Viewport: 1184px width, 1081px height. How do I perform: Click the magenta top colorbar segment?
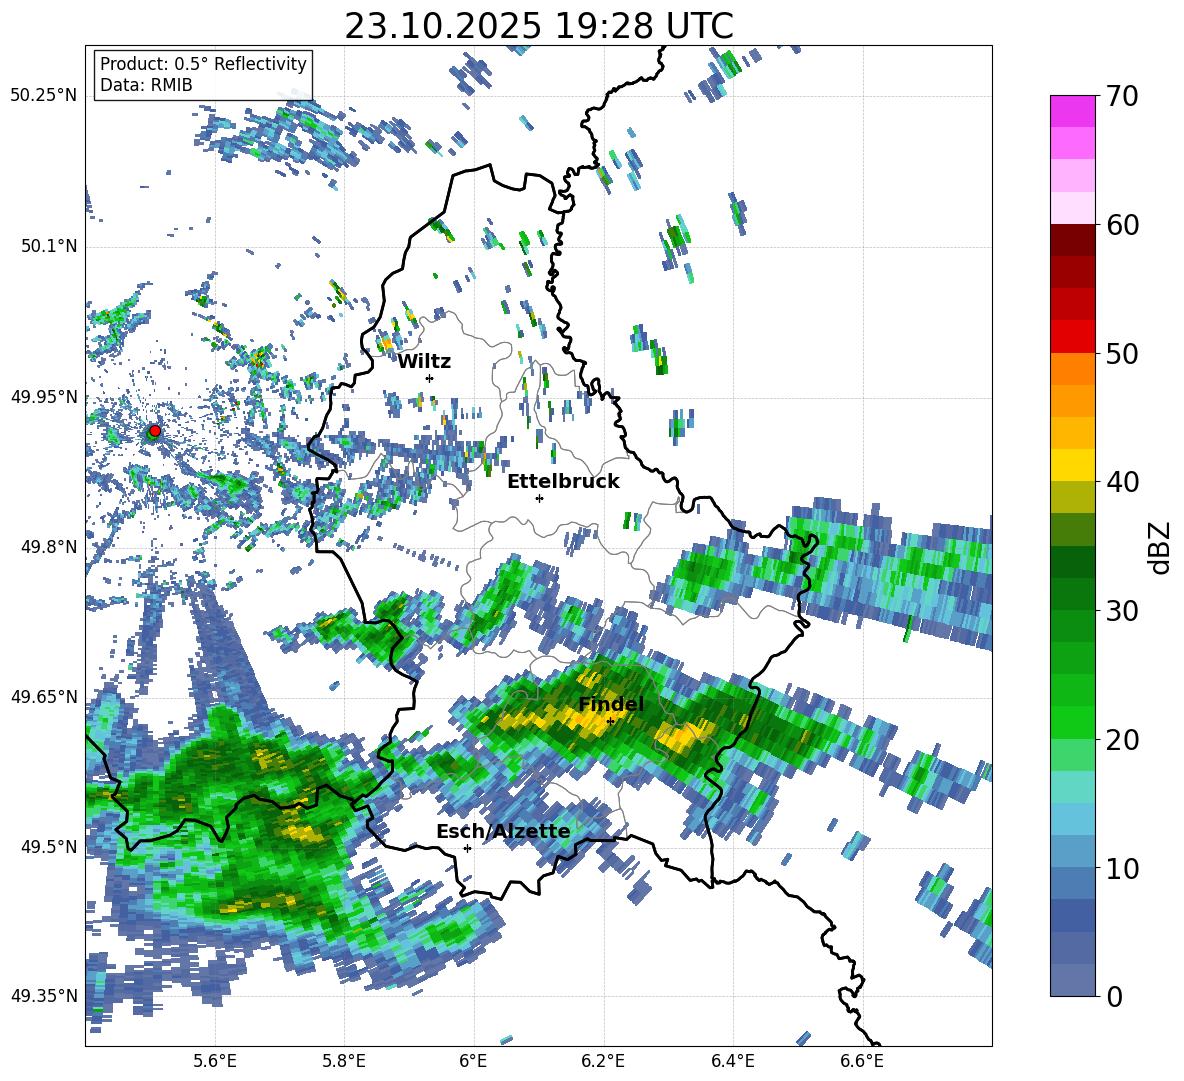click(1072, 111)
